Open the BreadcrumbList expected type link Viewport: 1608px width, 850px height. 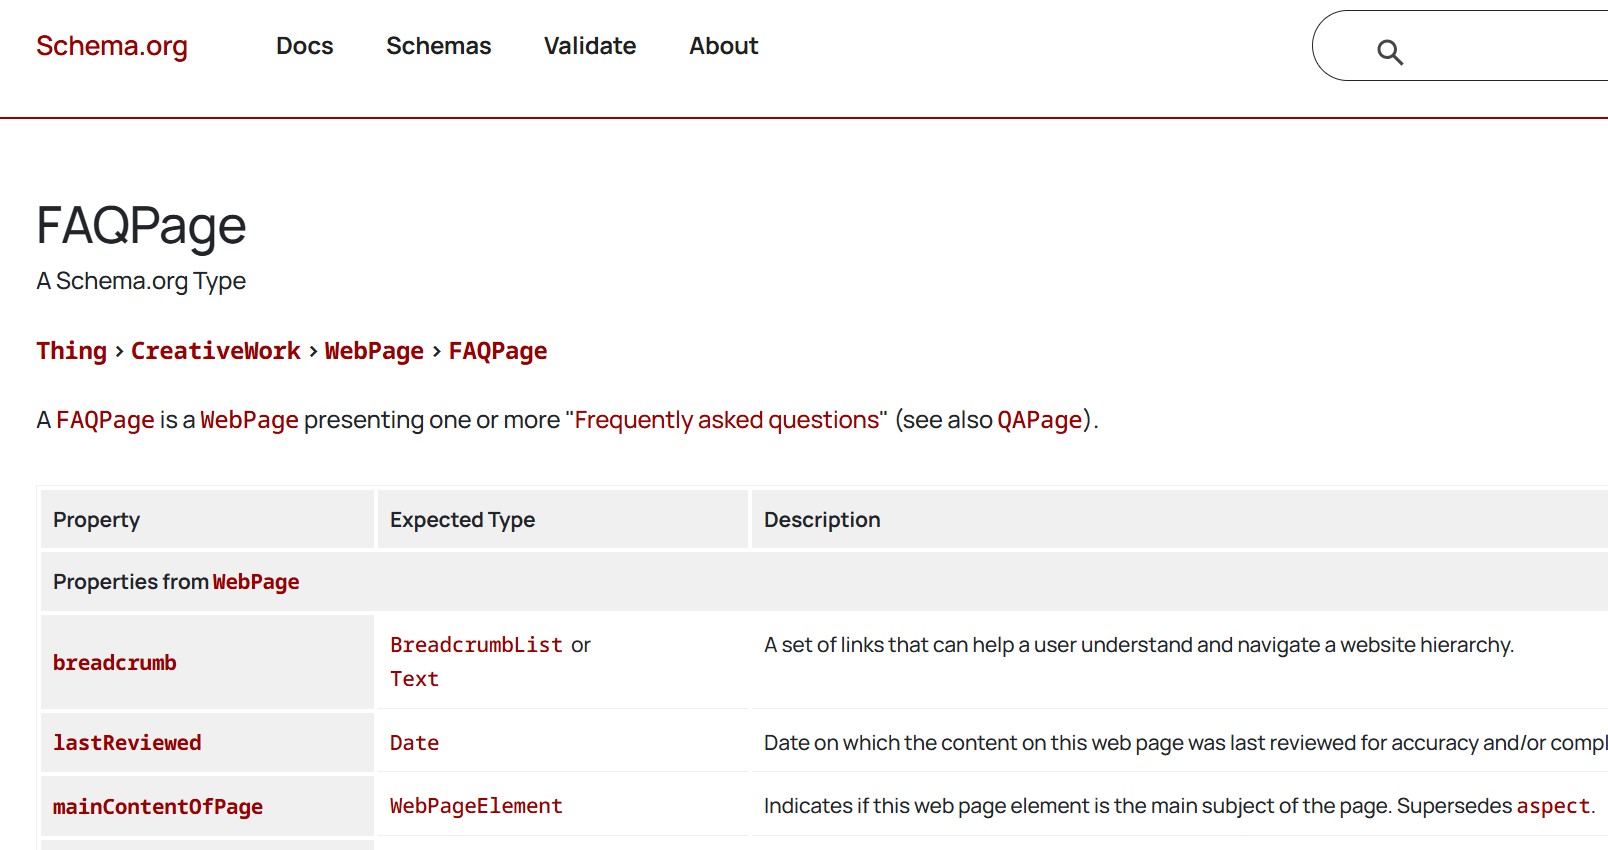(x=476, y=645)
